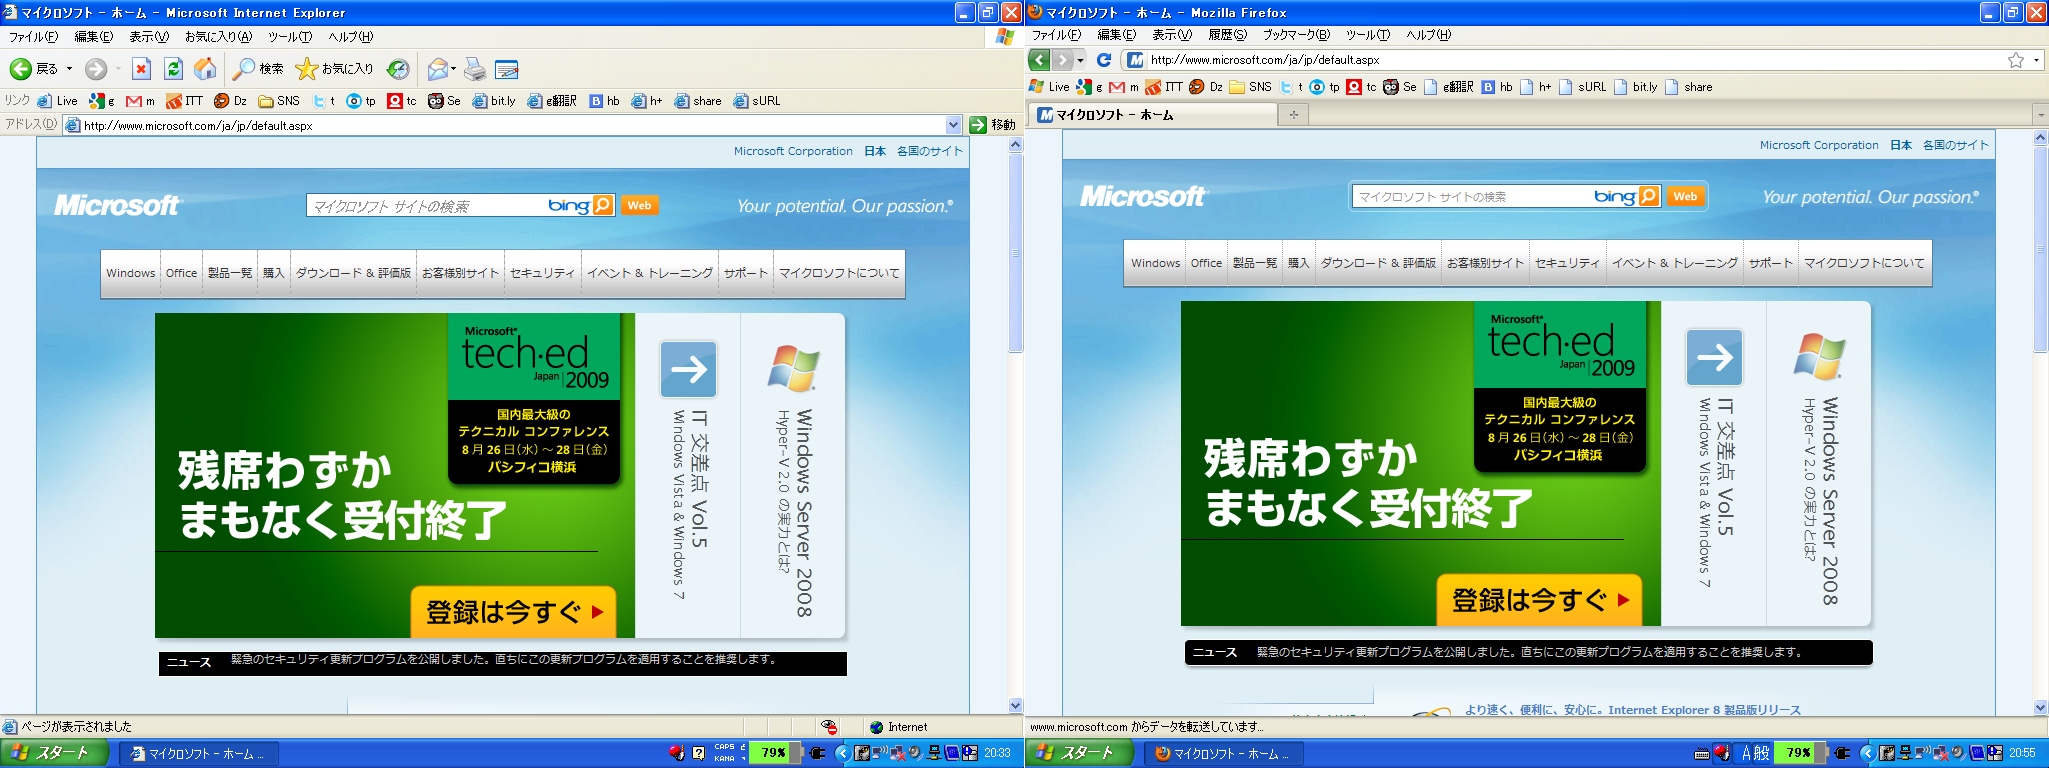The image size is (2049, 768).
Task: Go back using Internet Explorer's 戻る button
Action: (33, 69)
